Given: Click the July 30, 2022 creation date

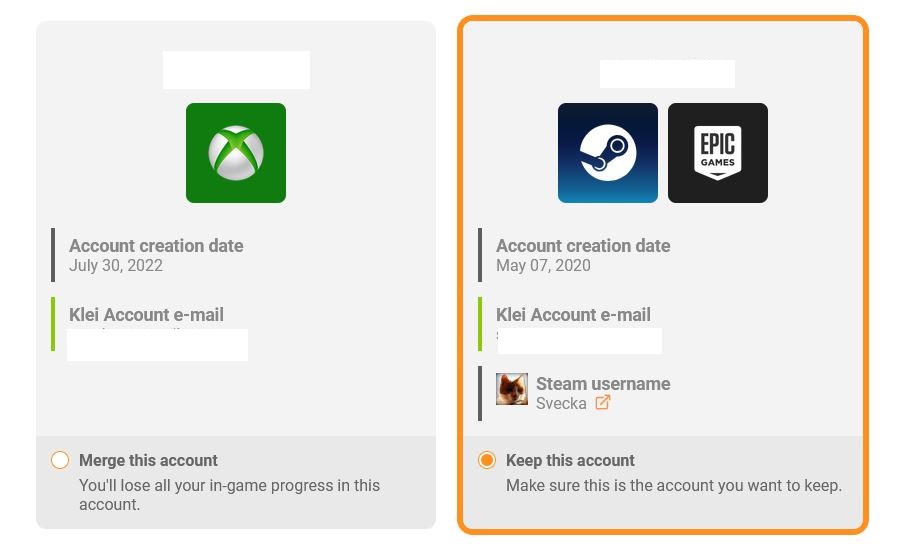Looking at the screenshot, I should pos(116,266).
